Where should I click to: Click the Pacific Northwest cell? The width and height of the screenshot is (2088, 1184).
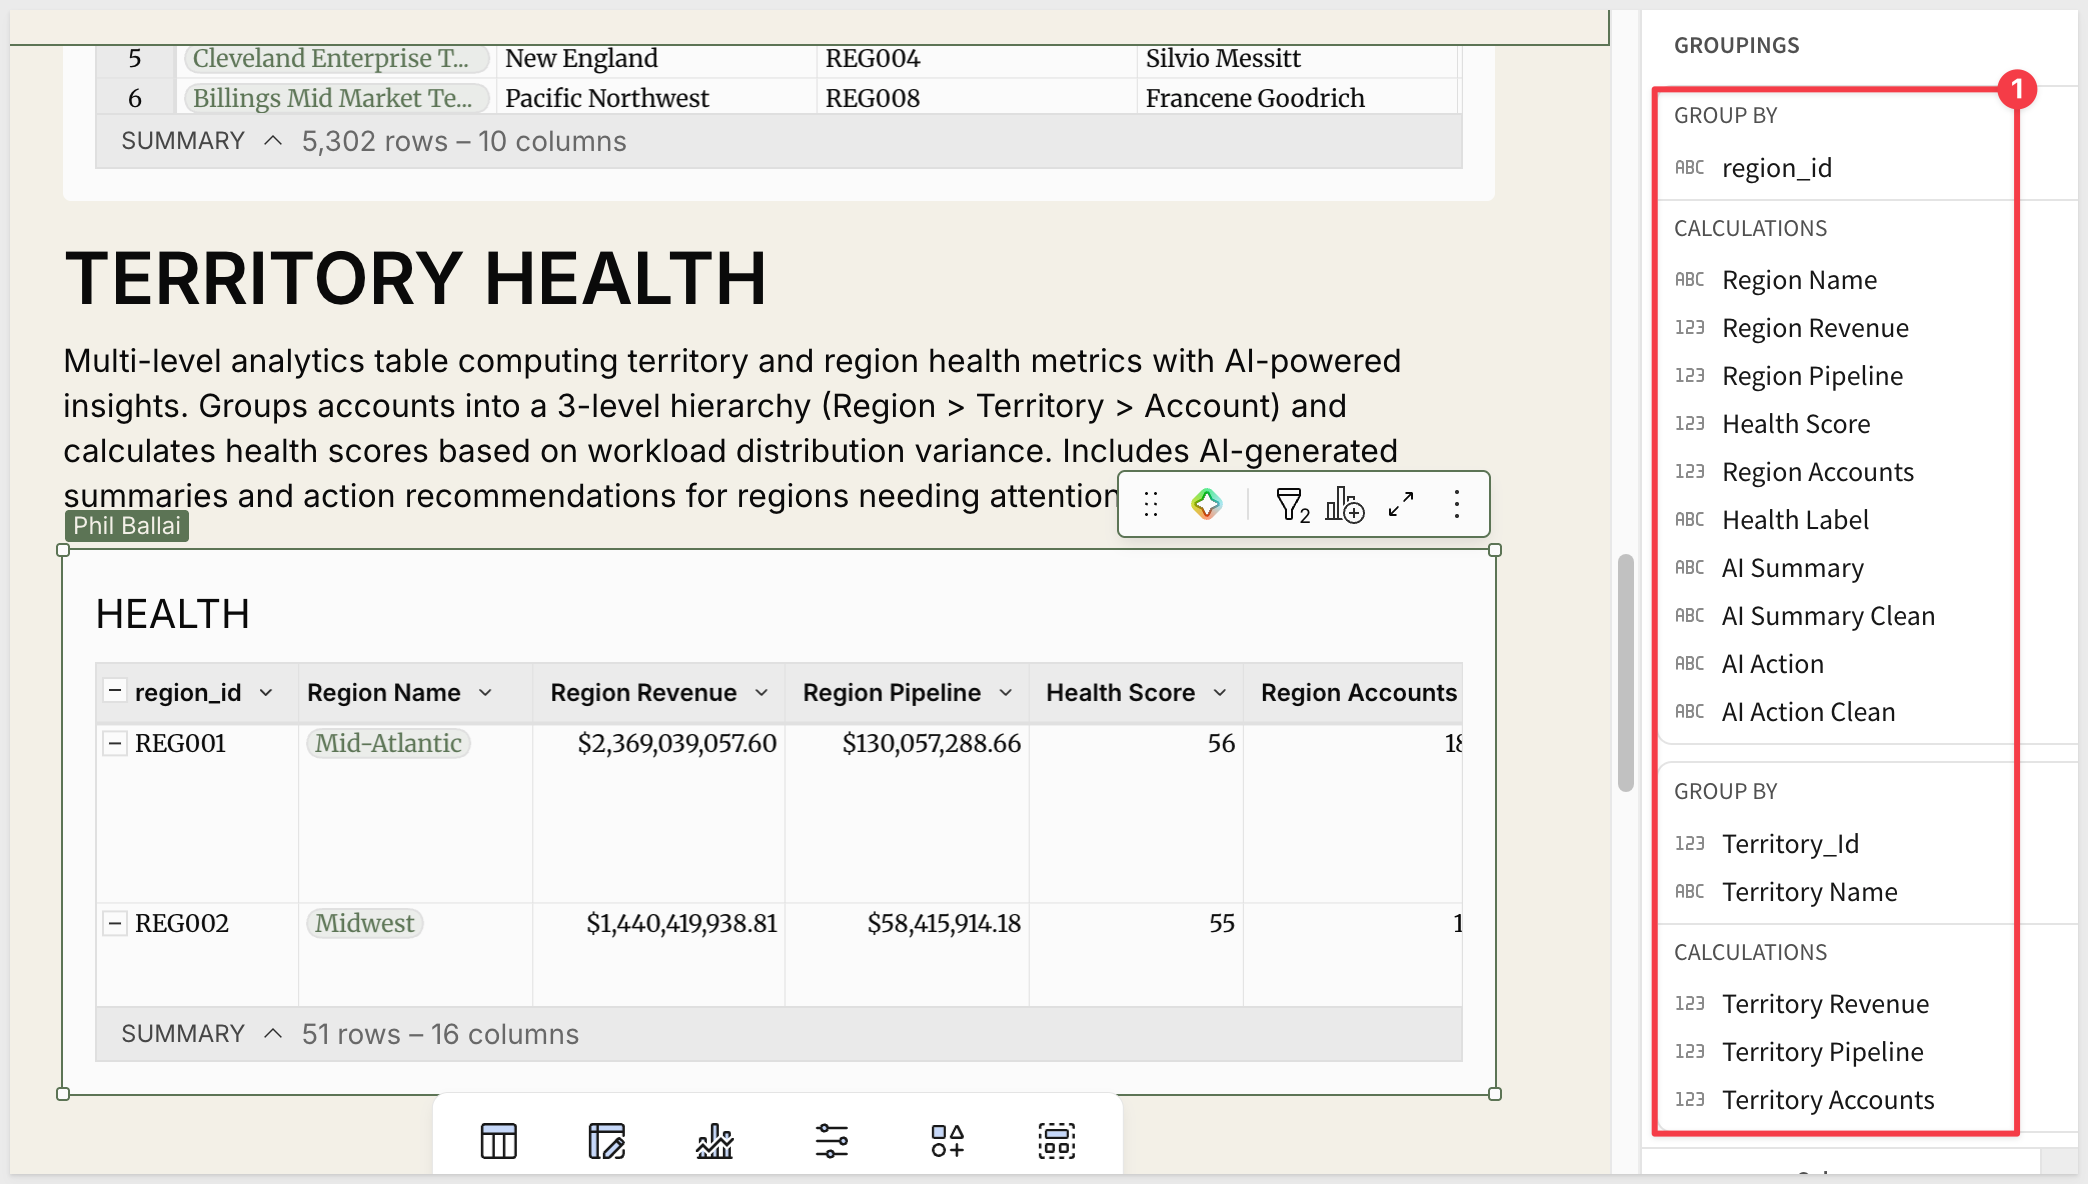tap(657, 98)
